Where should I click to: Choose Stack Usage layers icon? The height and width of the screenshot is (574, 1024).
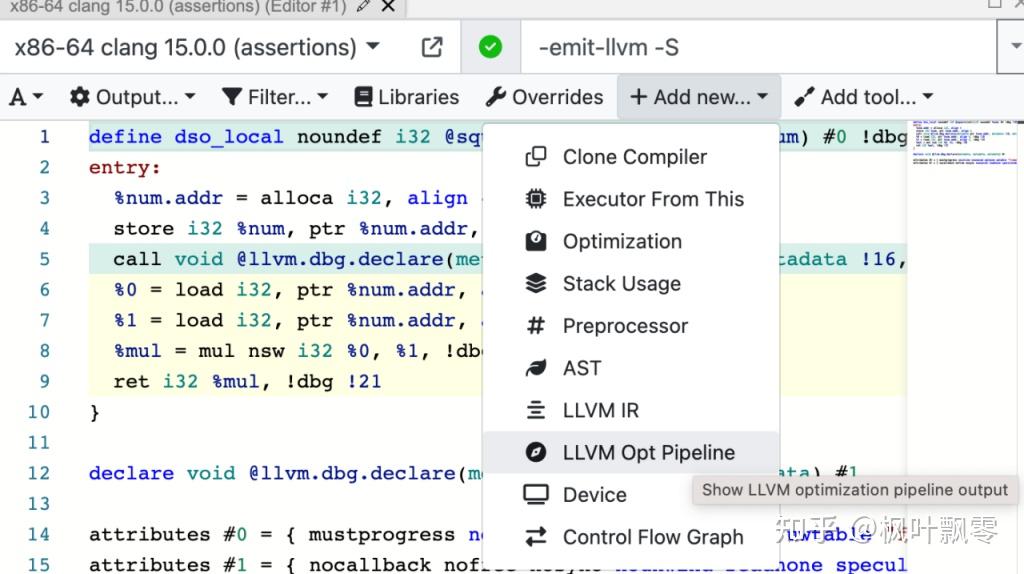536,283
